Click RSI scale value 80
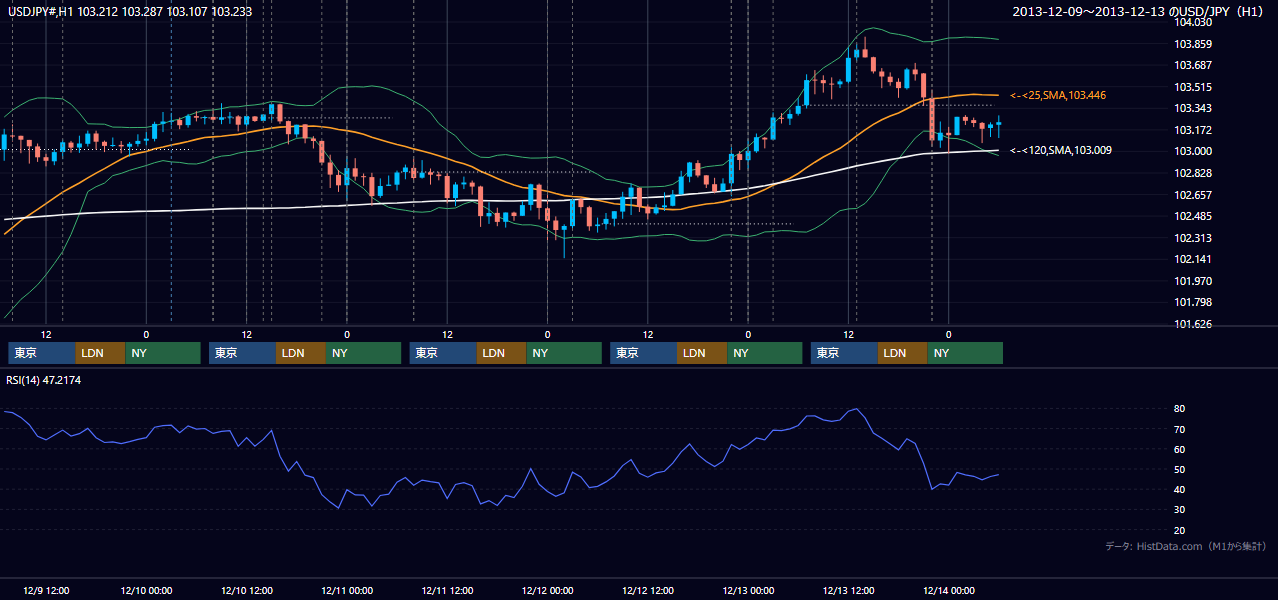The height and width of the screenshot is (600, 1278). tap(1180, 409)
